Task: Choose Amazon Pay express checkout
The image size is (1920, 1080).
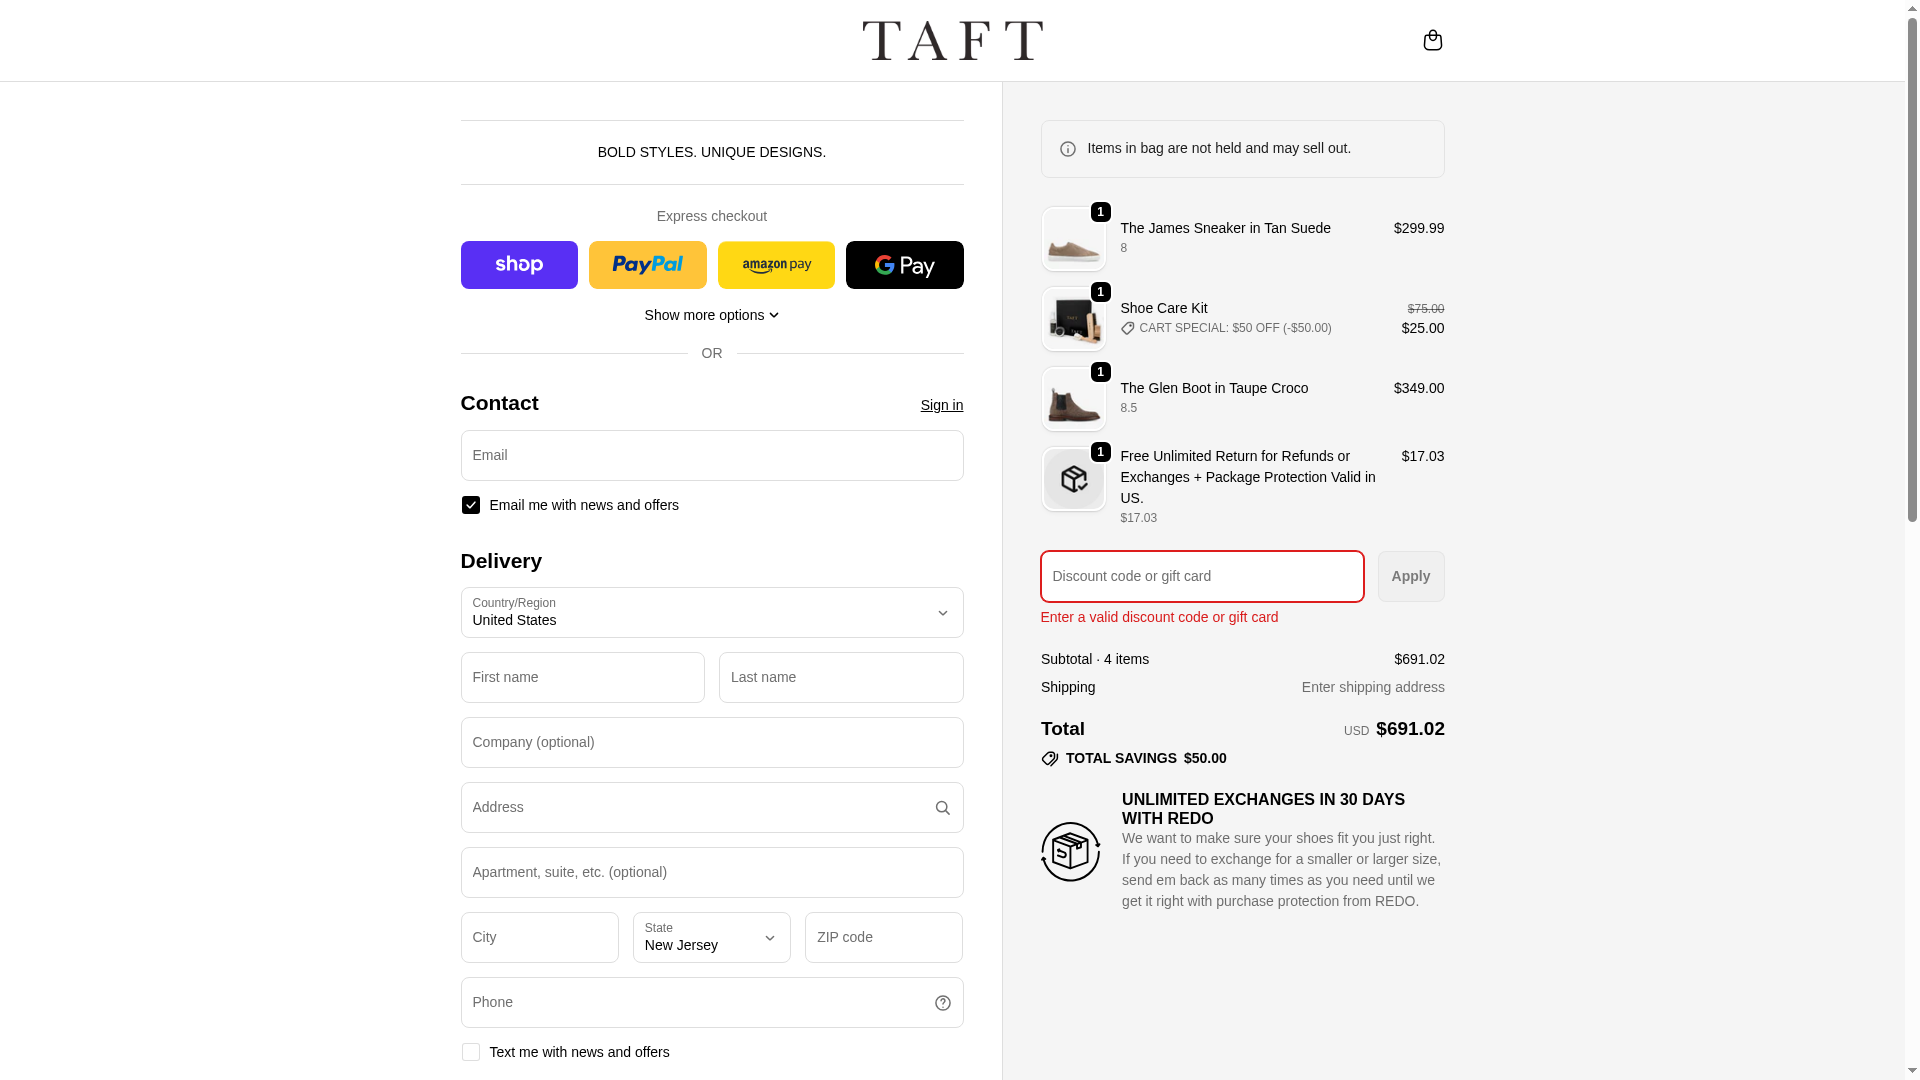Action: (776, 265)
